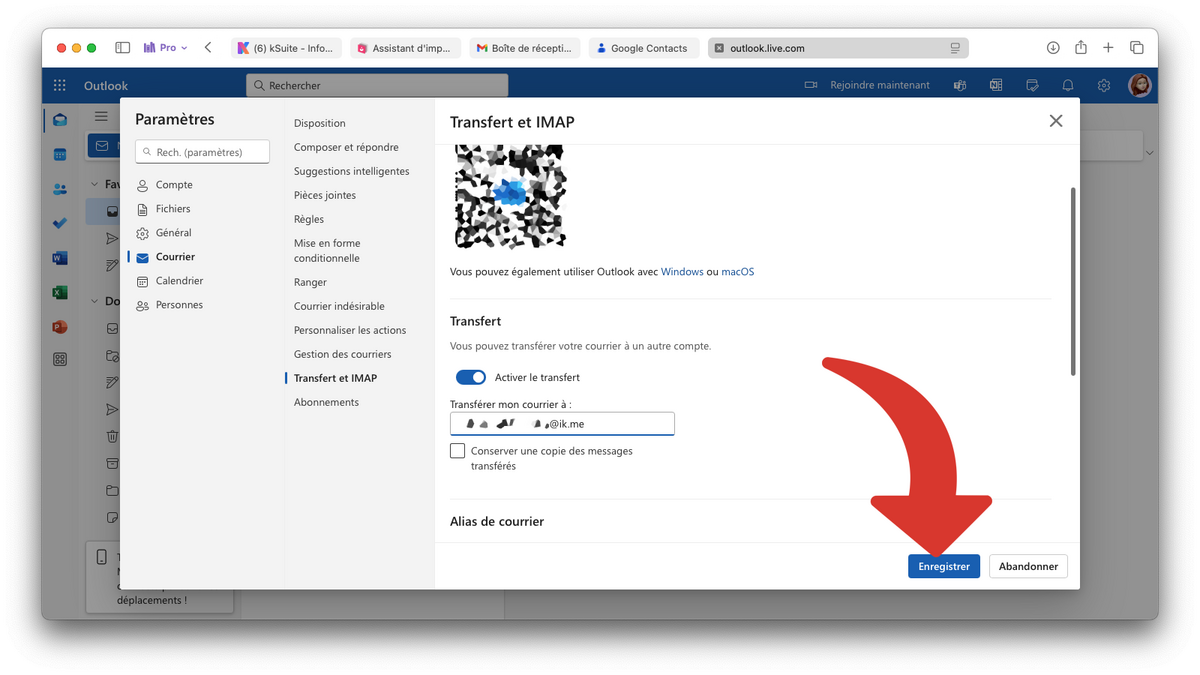Click the Safari share icon
Image resolution: width=1200 pixels, height=675 pixels.
coord(1081,48)
